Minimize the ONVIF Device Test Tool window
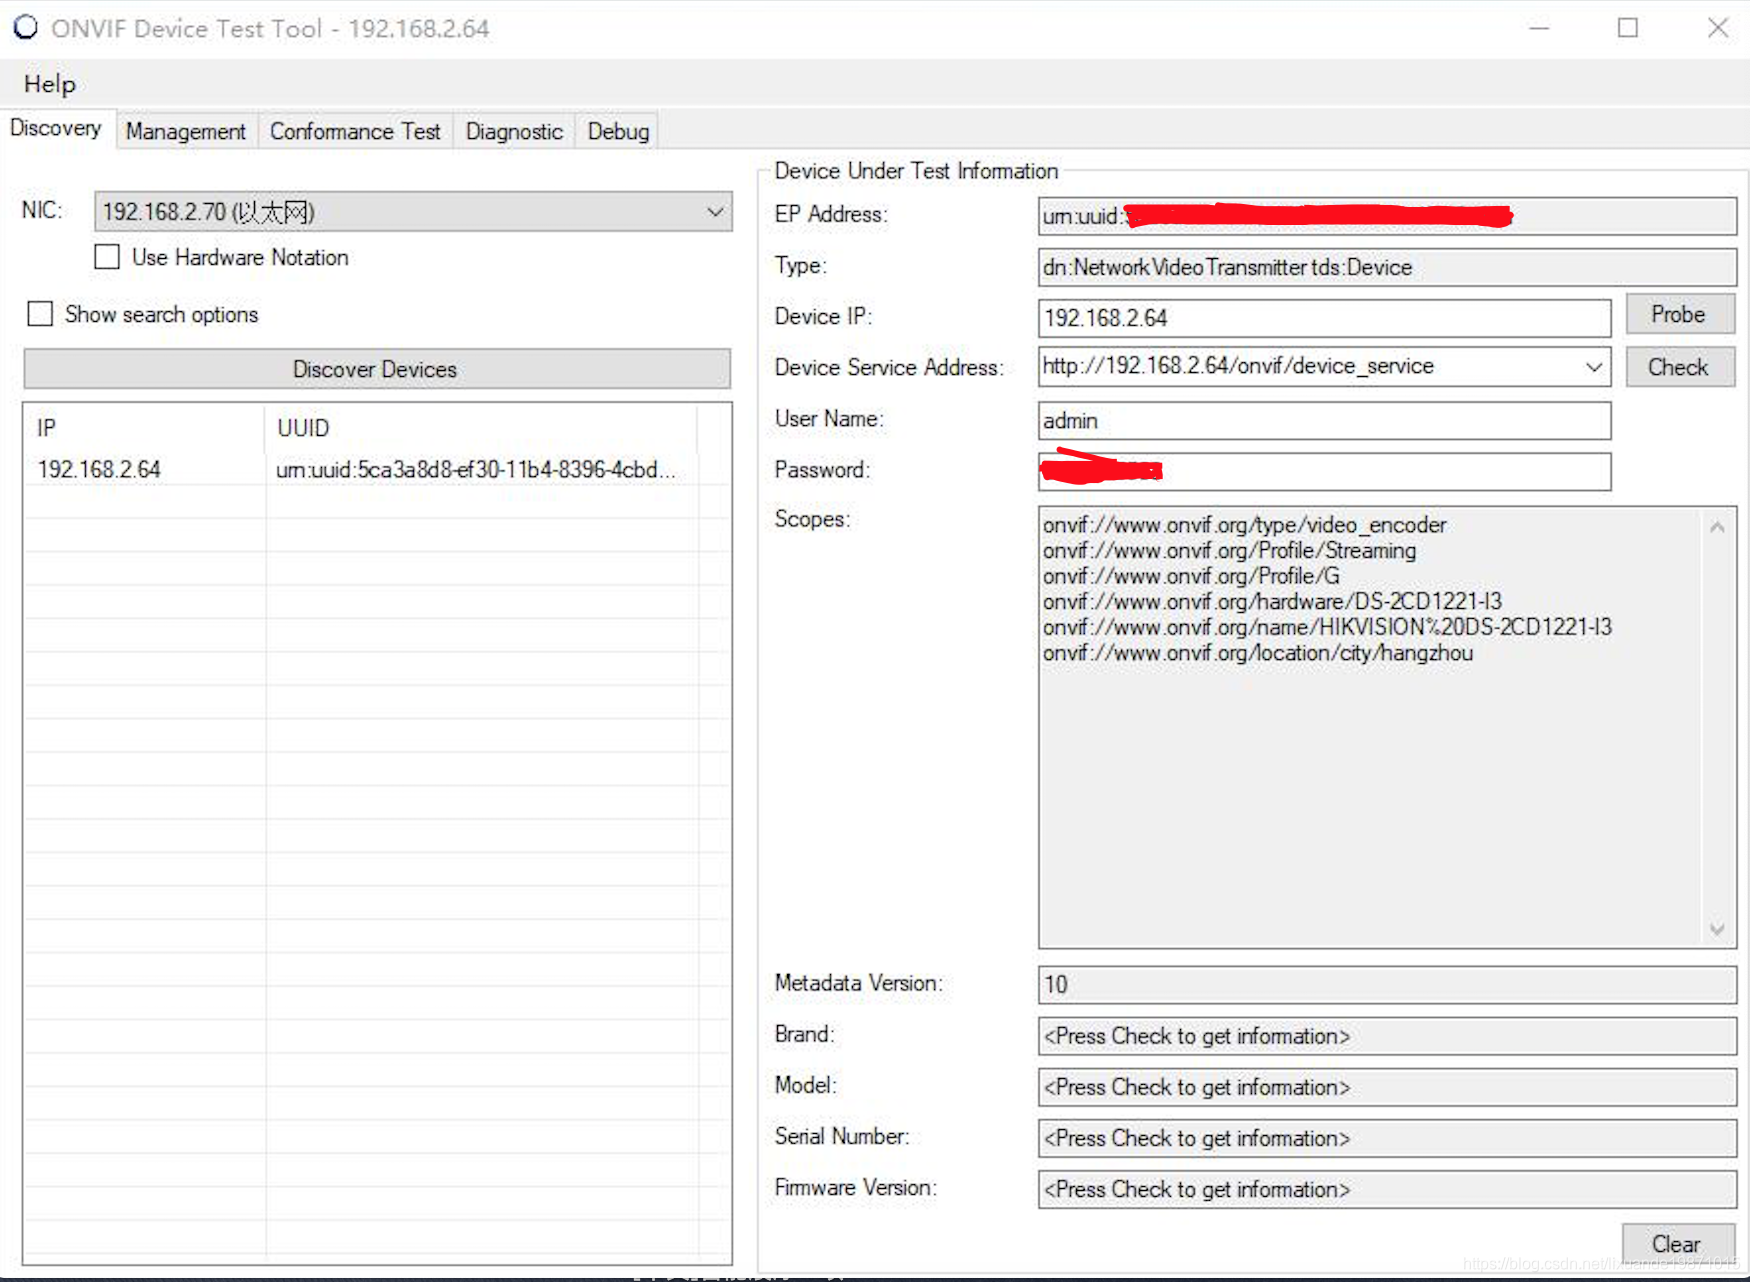The height and width of the screenshot is (1282, 1750). pyautogui.click(x=1539, y=28)
